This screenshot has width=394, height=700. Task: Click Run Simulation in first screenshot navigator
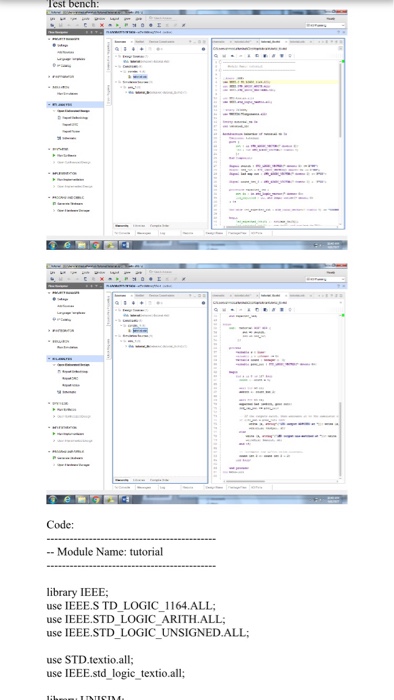67,94
